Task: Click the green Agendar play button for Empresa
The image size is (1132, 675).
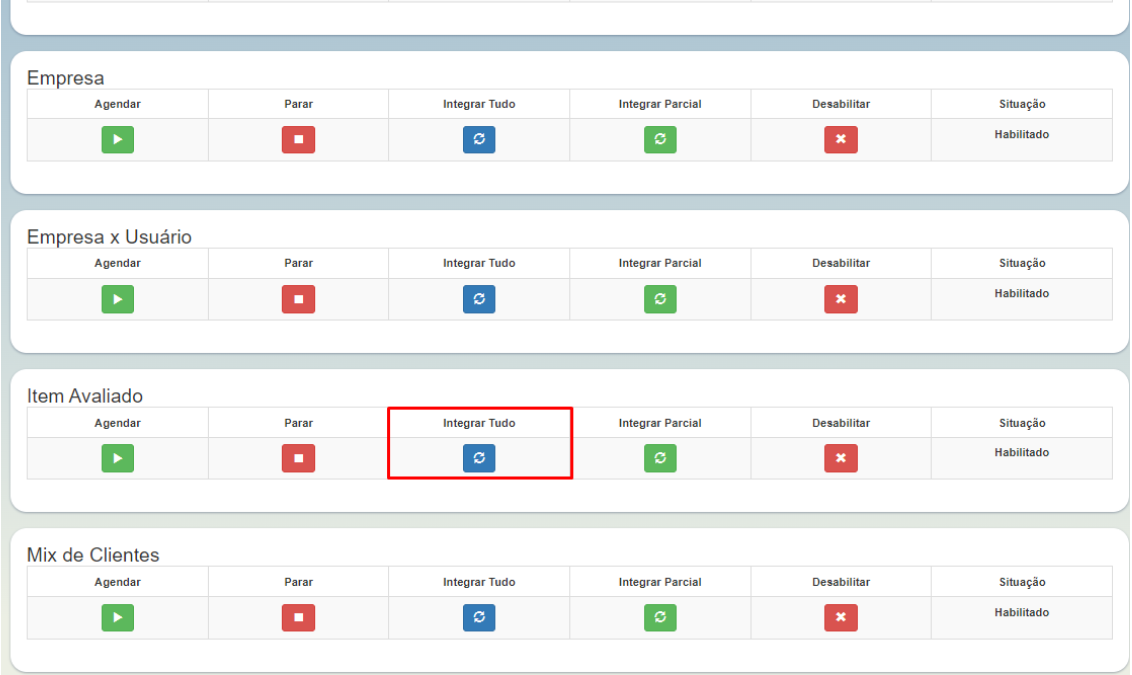Action: pos(118,139)
